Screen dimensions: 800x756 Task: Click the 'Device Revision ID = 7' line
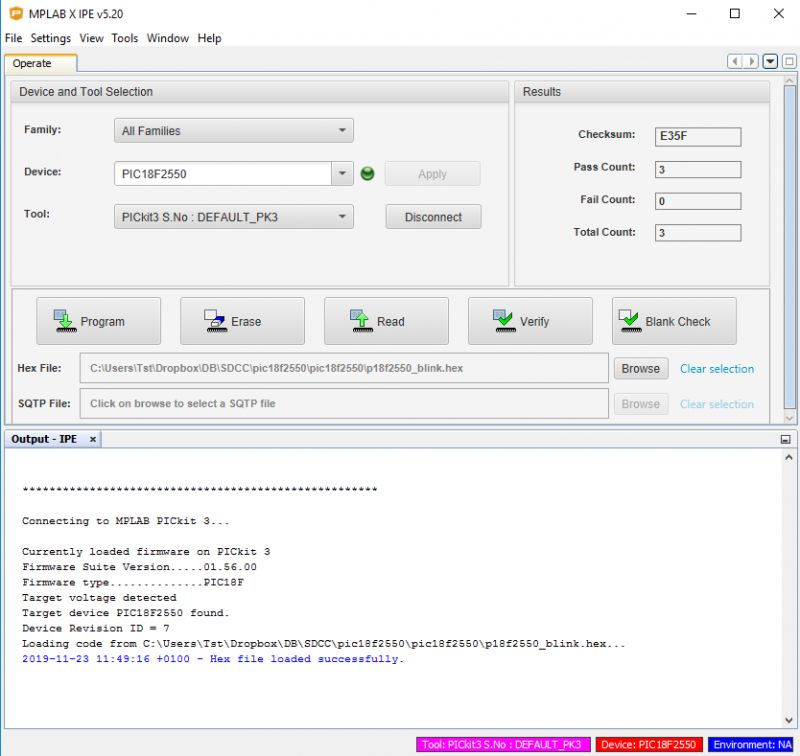pyautogui.click(x=95, y=628)
